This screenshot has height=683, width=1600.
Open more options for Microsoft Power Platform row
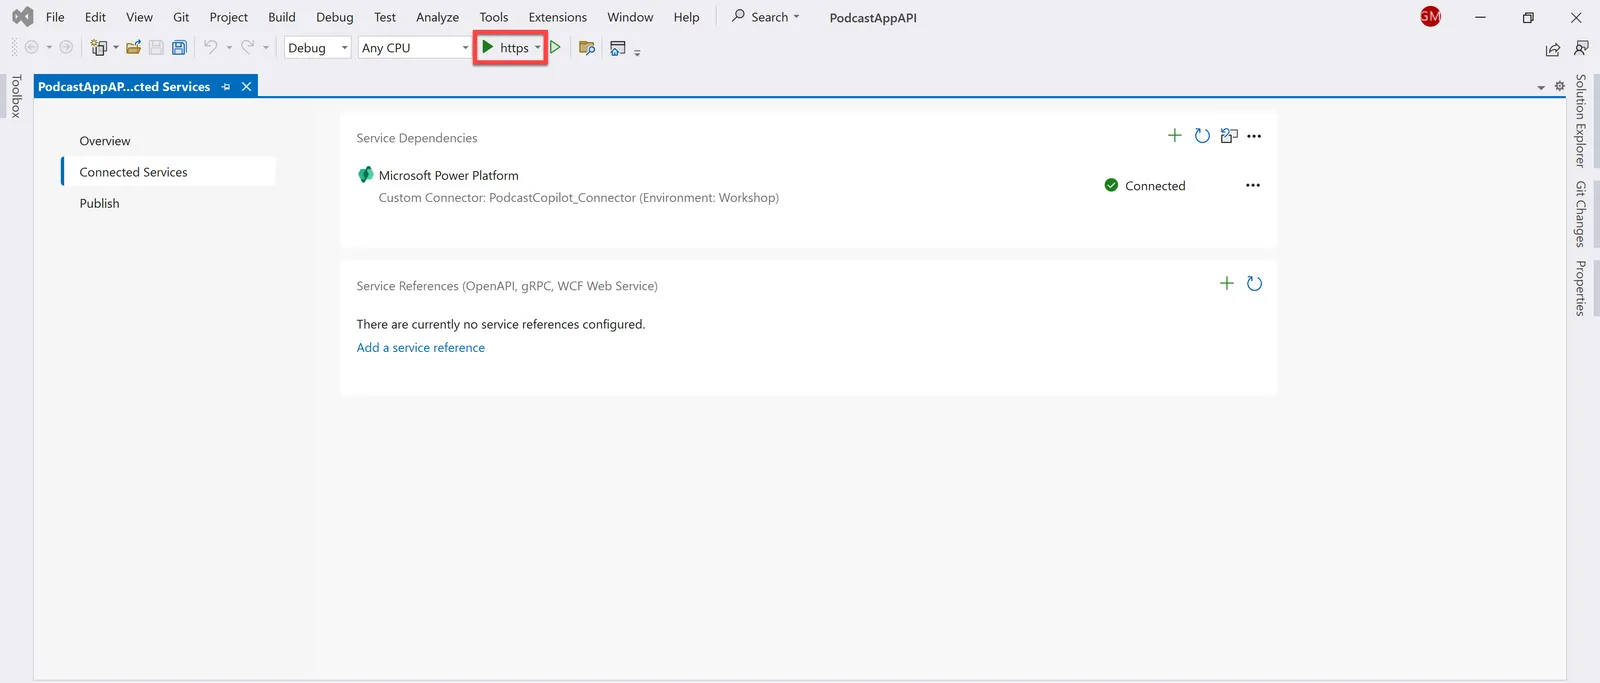pos(1253,185)
